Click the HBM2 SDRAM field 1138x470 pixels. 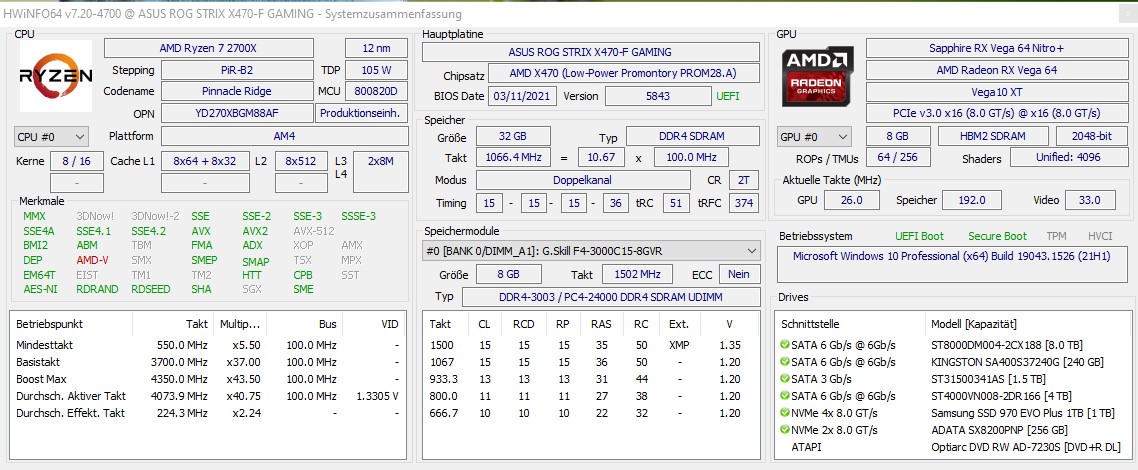993,136
